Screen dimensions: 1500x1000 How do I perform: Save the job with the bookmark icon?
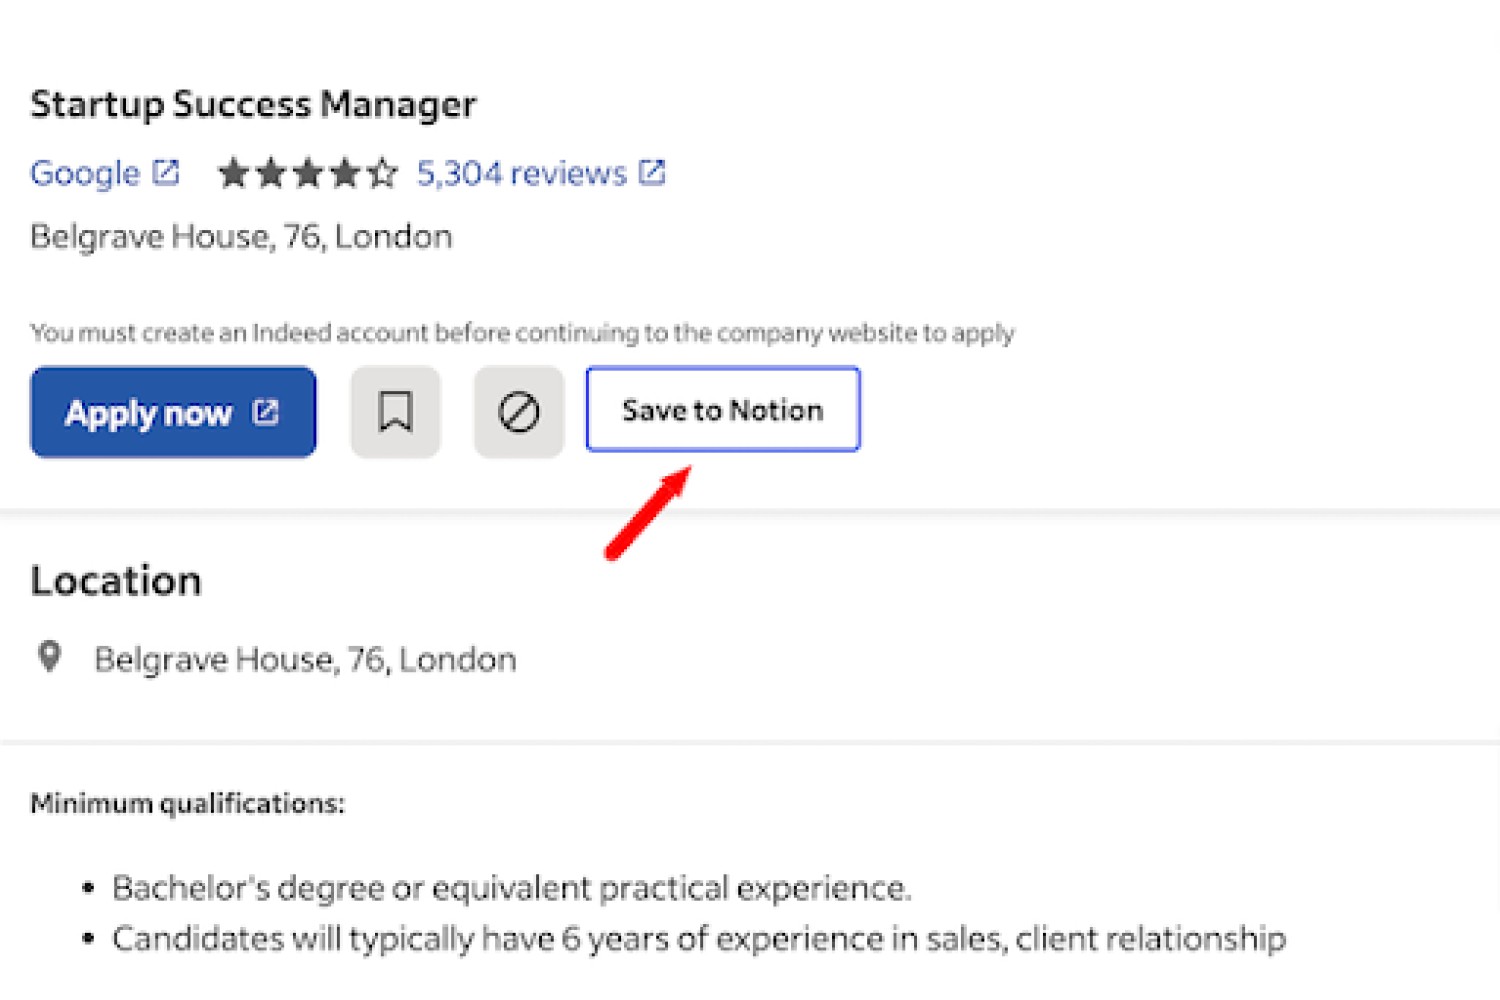click(x=395, y=412)
